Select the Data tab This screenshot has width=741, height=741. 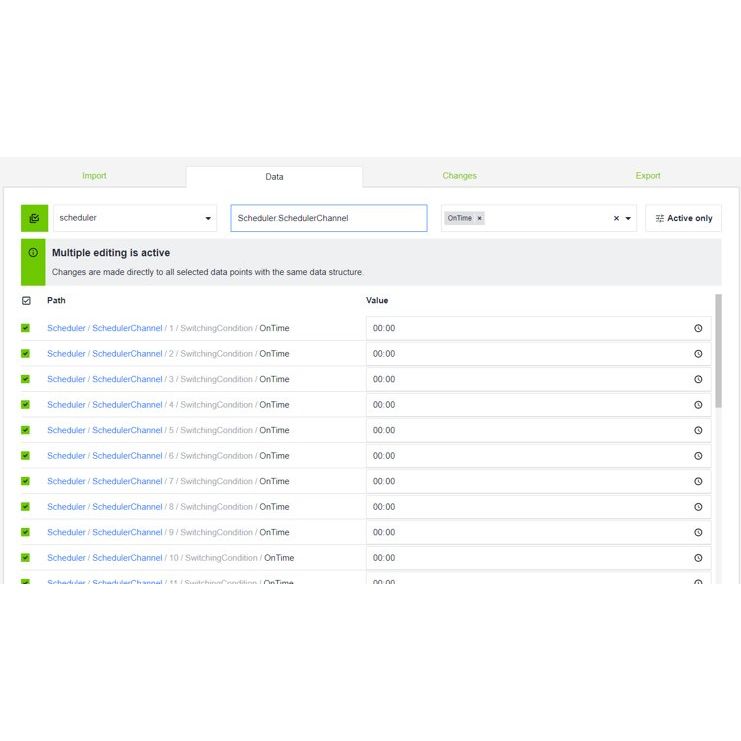pos(274,177)
